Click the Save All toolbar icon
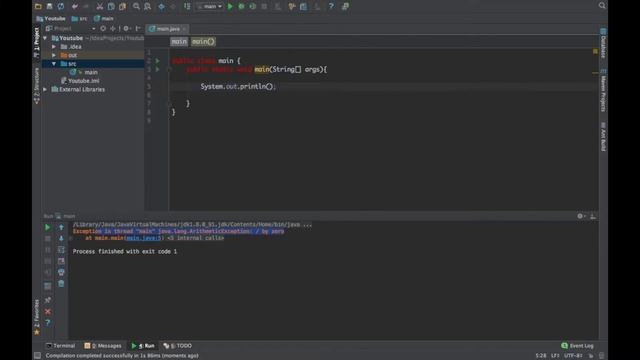Screen dimensions: 640x360 point(49,7)
